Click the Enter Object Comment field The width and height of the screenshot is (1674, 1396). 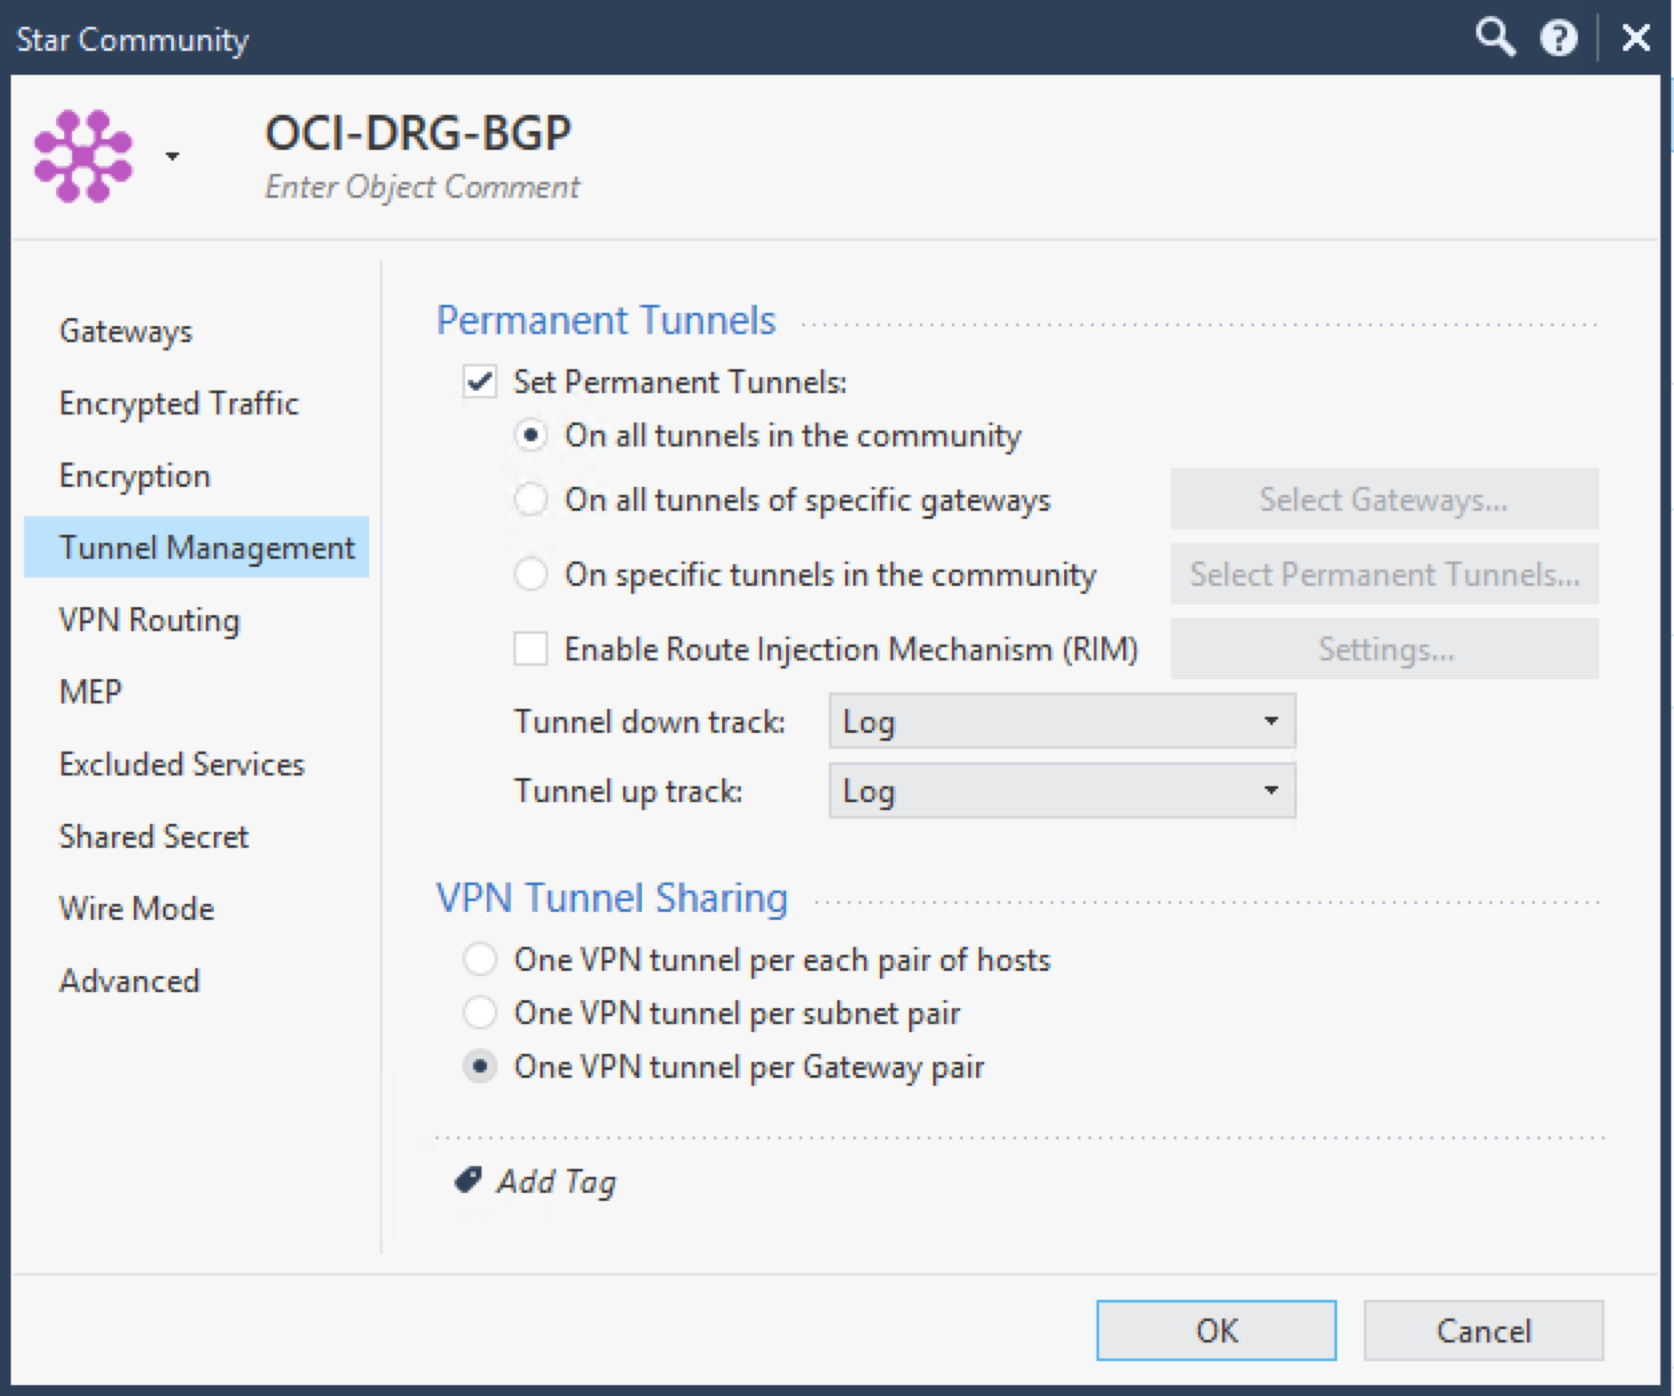(422, 186)
